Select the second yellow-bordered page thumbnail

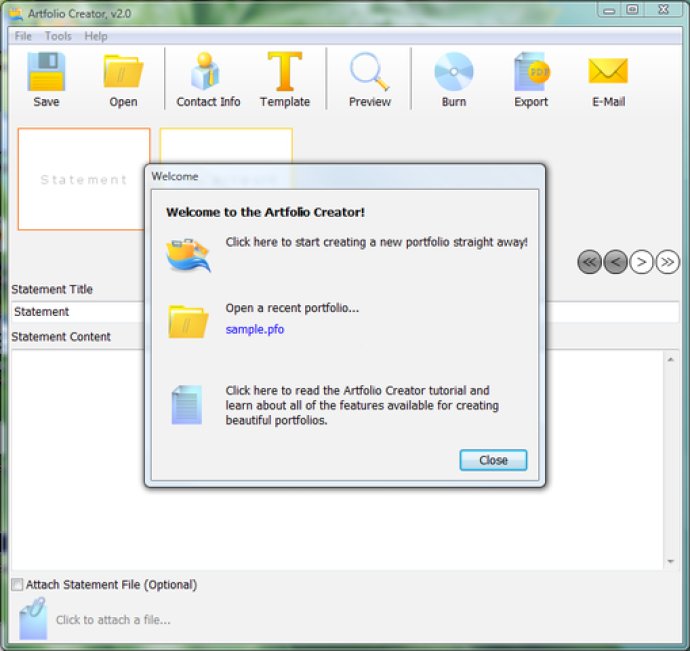click(226, 146)
